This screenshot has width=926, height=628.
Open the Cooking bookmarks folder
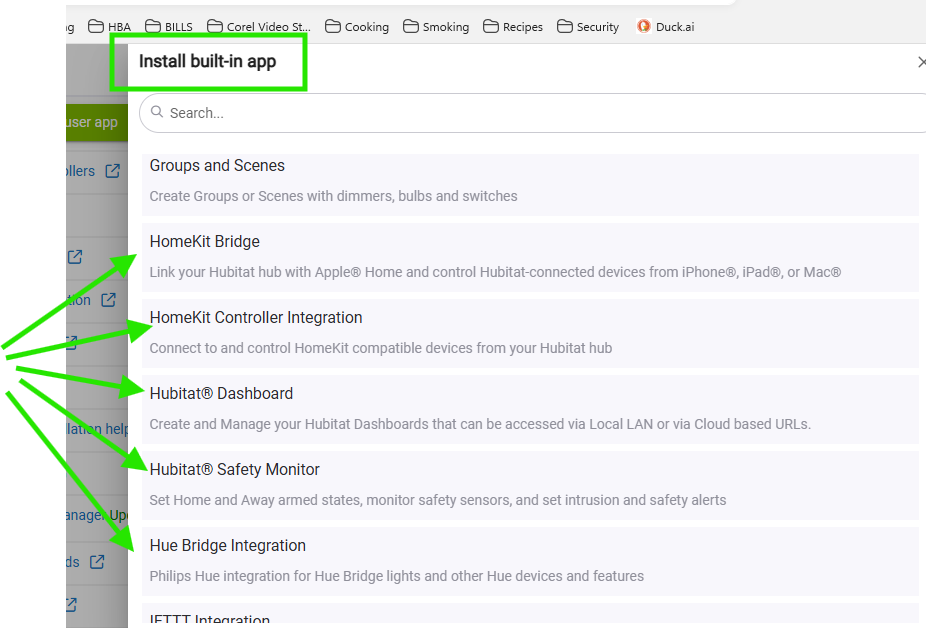(357, 27)
